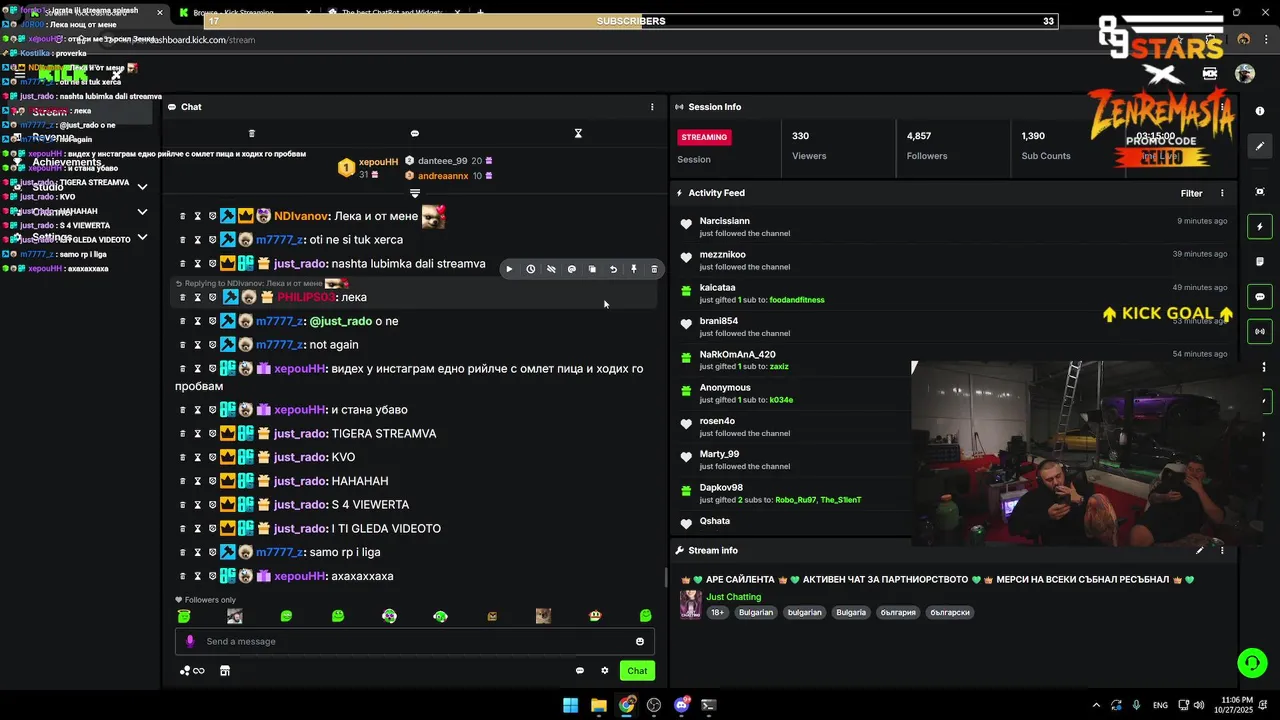Pin the message using the pin icon
This screenshot has height=720, width=1280.
(633, 269)
